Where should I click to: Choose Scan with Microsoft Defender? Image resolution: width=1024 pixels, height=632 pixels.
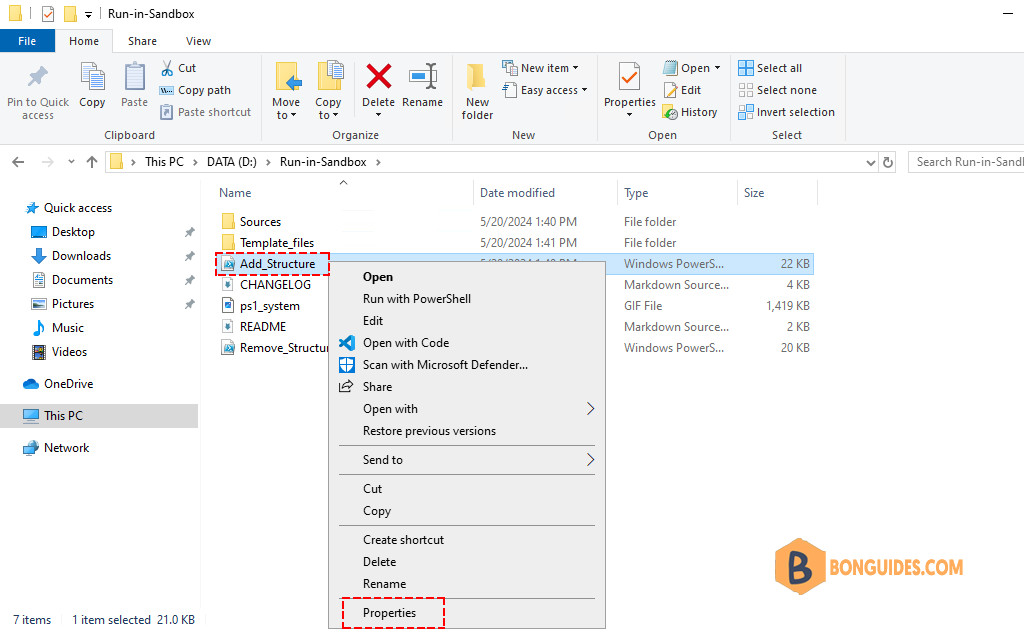point(445,365)
